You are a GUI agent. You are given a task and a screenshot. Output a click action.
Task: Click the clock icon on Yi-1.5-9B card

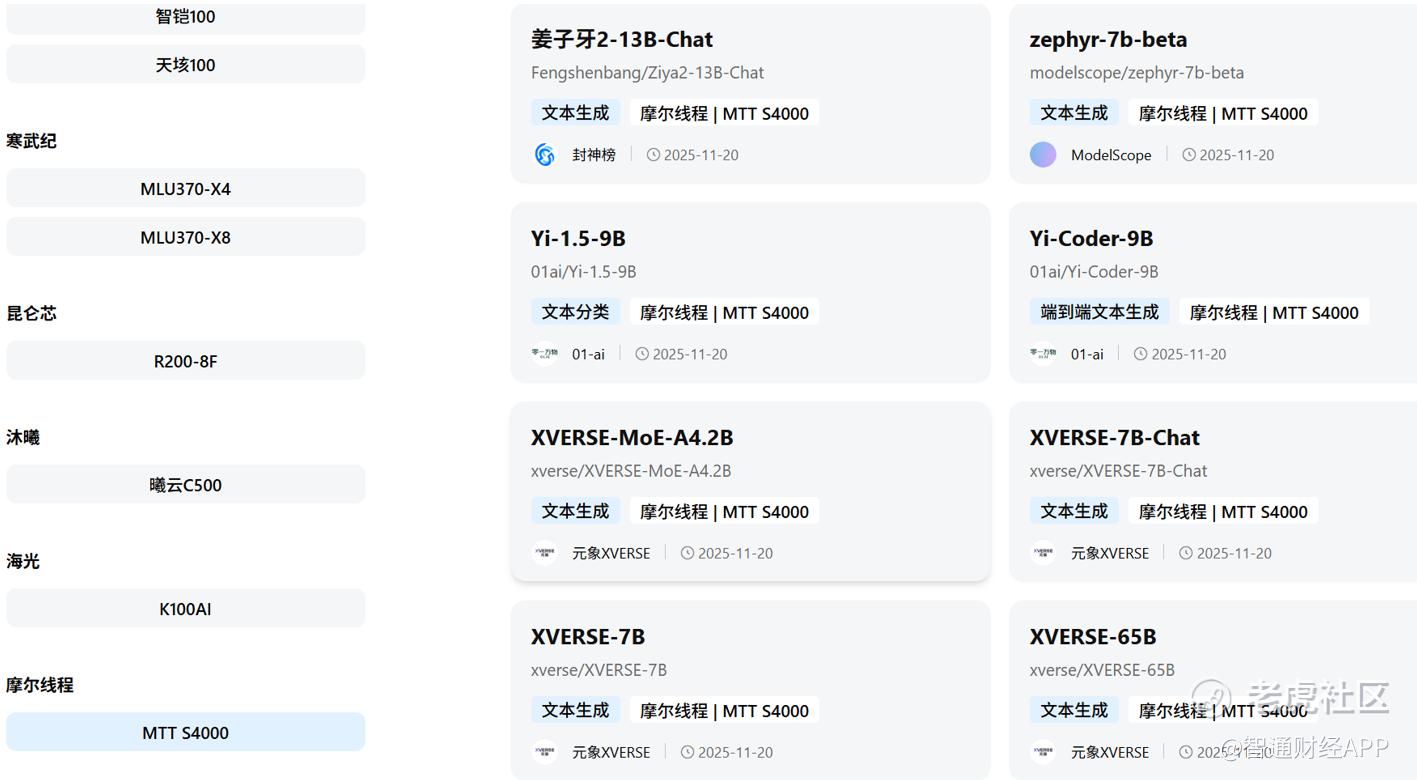coord(642,354)
